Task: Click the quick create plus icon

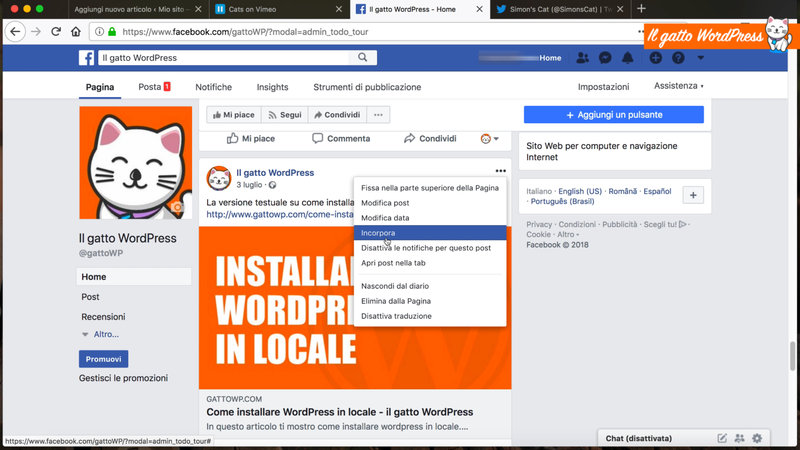Action: coord(656,58)
